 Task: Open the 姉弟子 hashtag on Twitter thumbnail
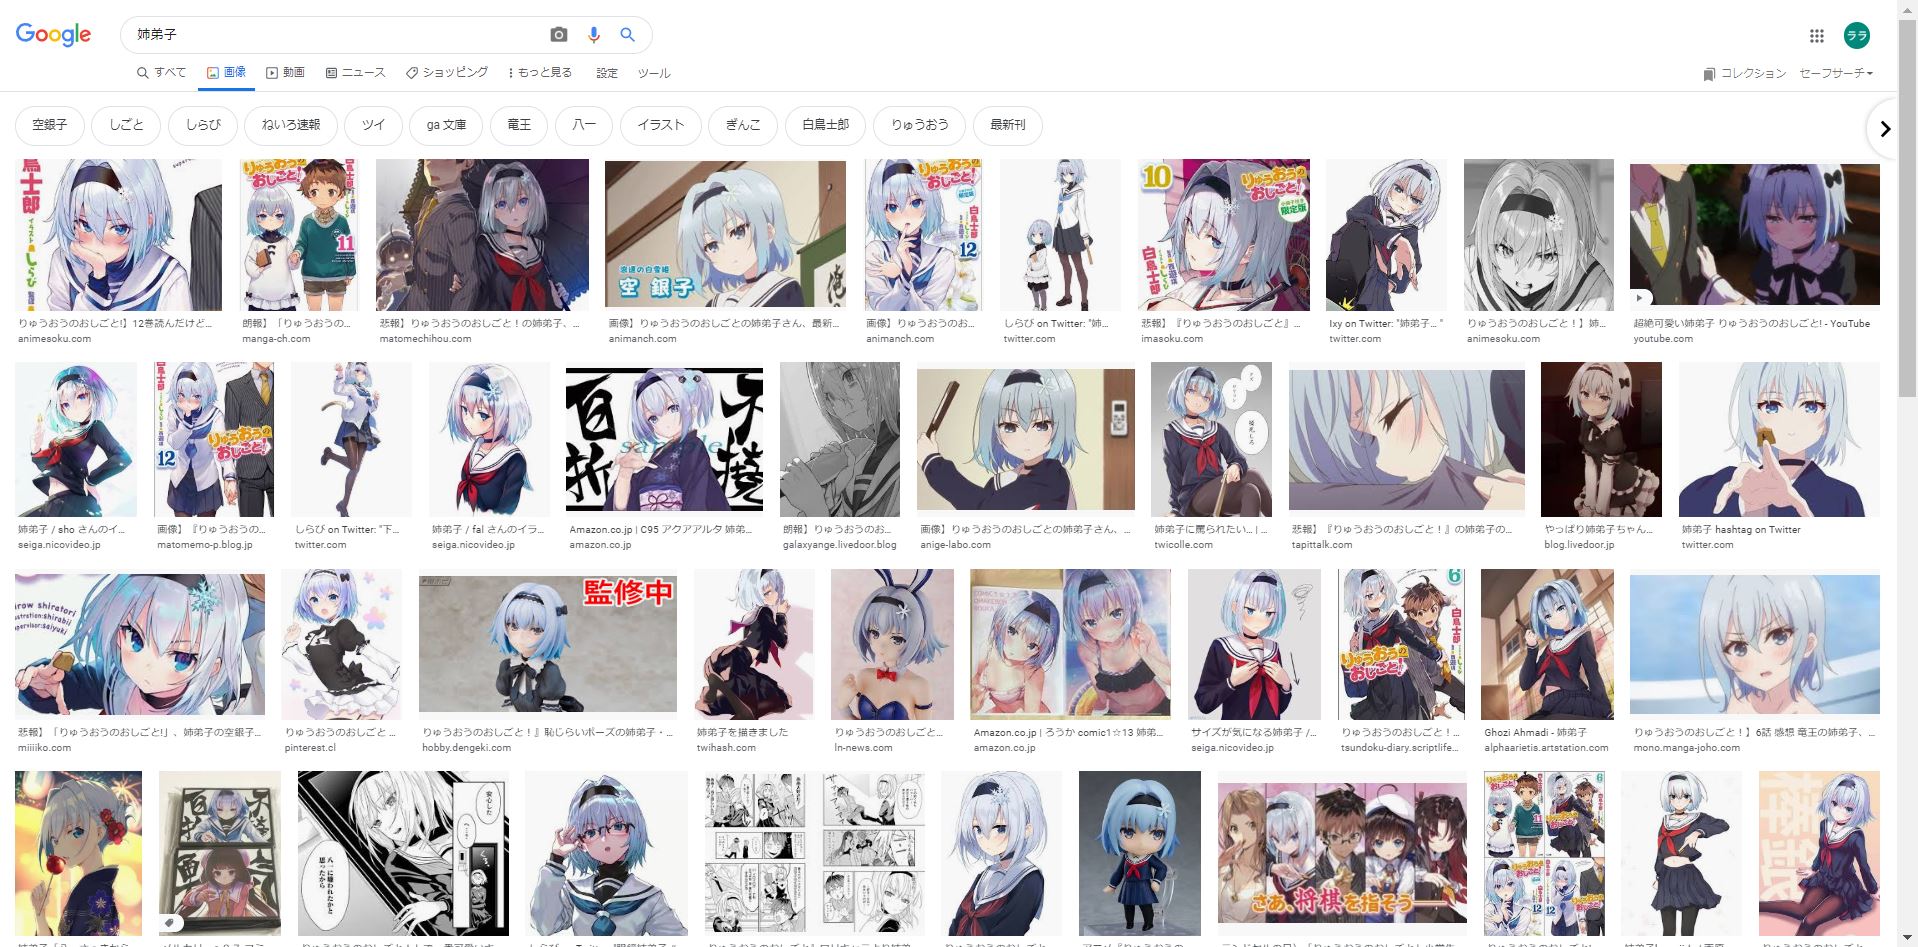tap(1779, 440)
